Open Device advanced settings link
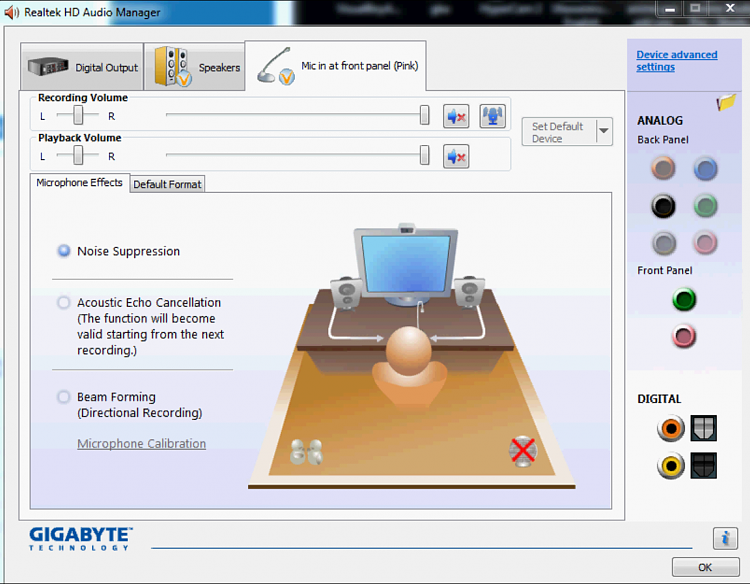Screen dimensions: 750x584 [x=677, y=61]
